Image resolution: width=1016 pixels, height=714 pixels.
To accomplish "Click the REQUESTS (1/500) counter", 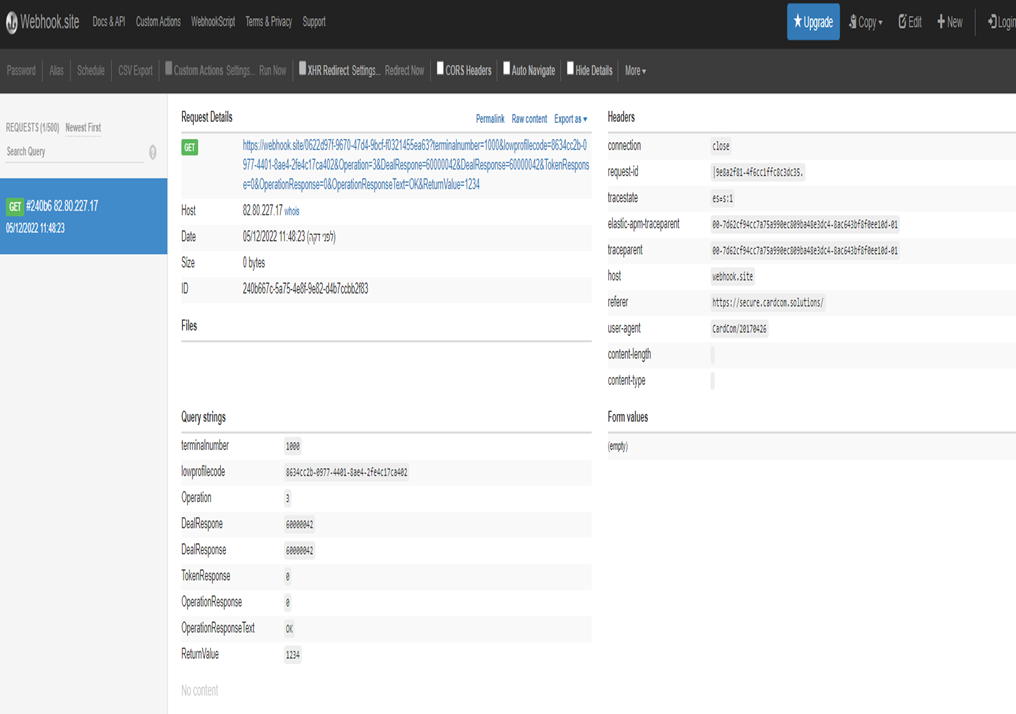I will (x=32, y=128).
